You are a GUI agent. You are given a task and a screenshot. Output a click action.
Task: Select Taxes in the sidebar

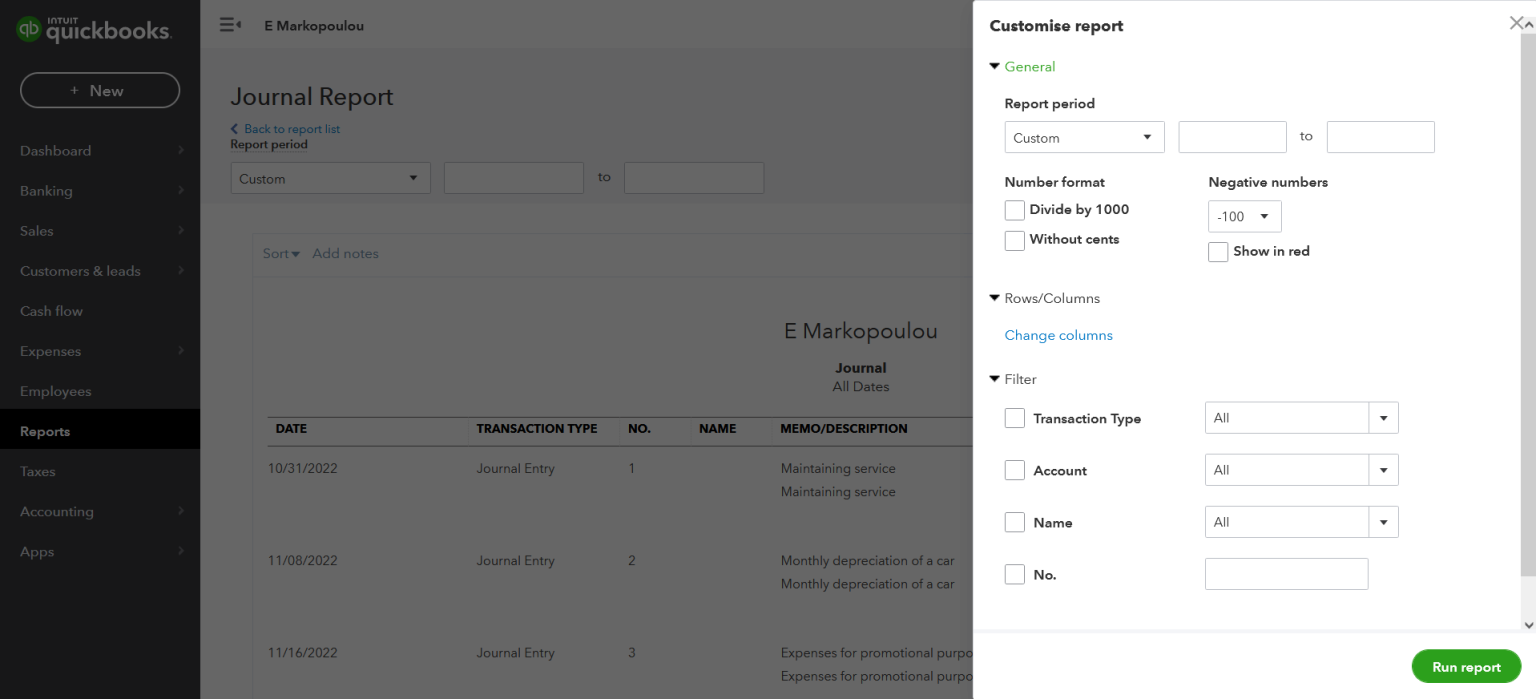(x=37, y=471)
